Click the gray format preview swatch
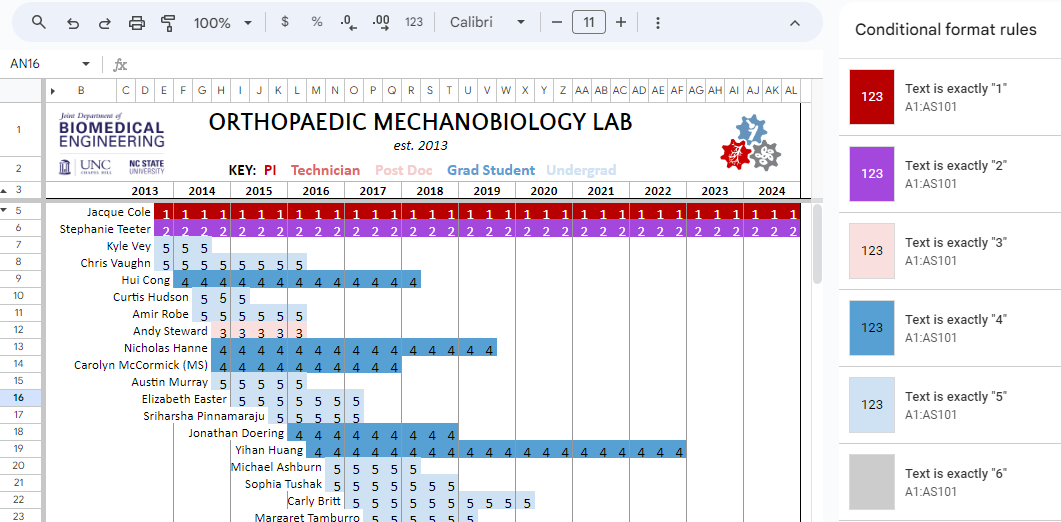Viewport: 1061px width, 522px height. click(872, 481)
